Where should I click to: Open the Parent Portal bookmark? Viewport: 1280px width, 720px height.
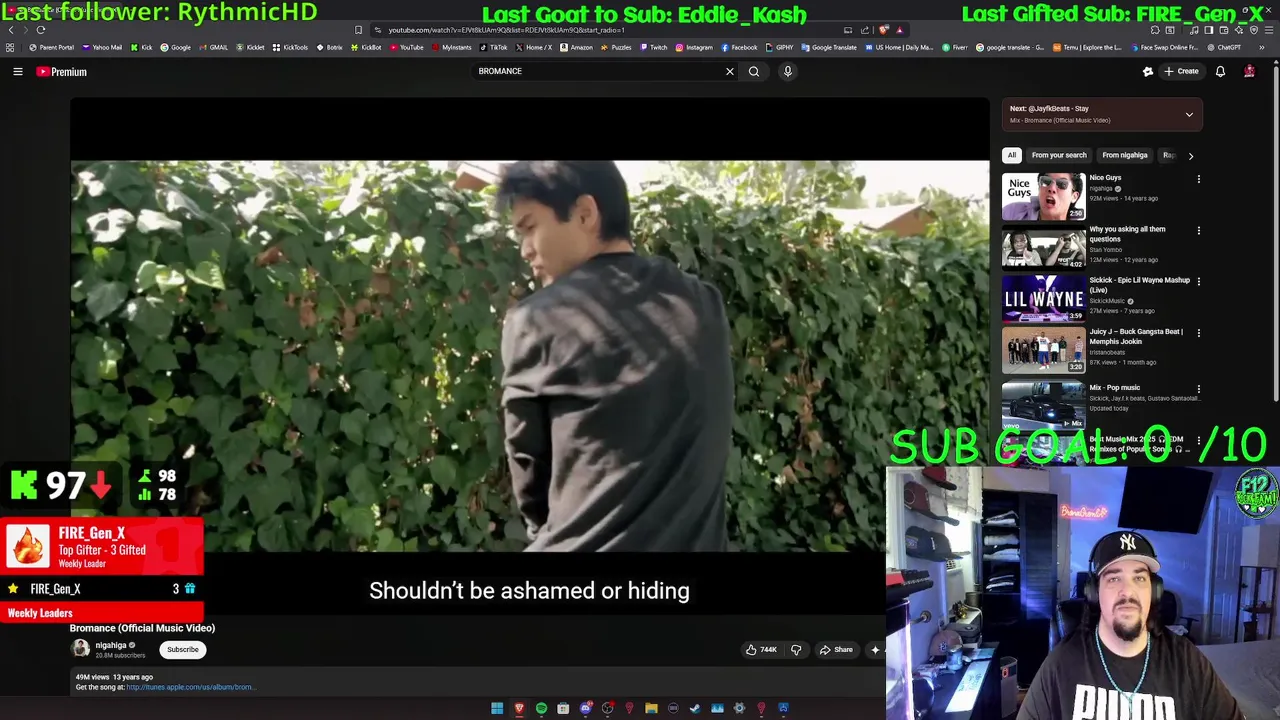click(51, 47)
